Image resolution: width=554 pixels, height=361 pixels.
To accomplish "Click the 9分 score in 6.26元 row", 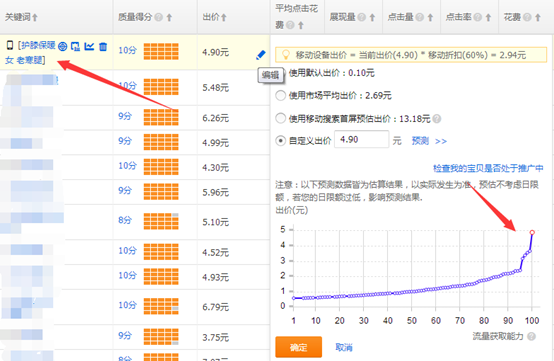I will click(125, 116).
